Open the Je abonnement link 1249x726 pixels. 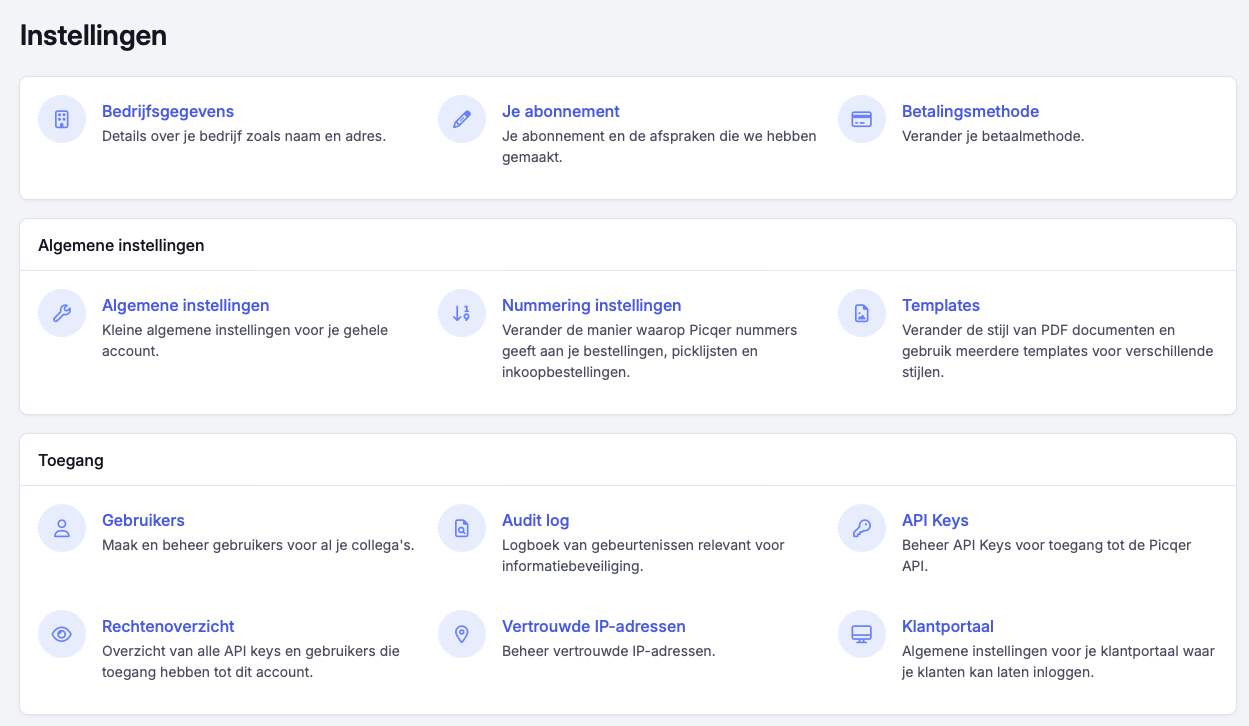tap(560, 111)
